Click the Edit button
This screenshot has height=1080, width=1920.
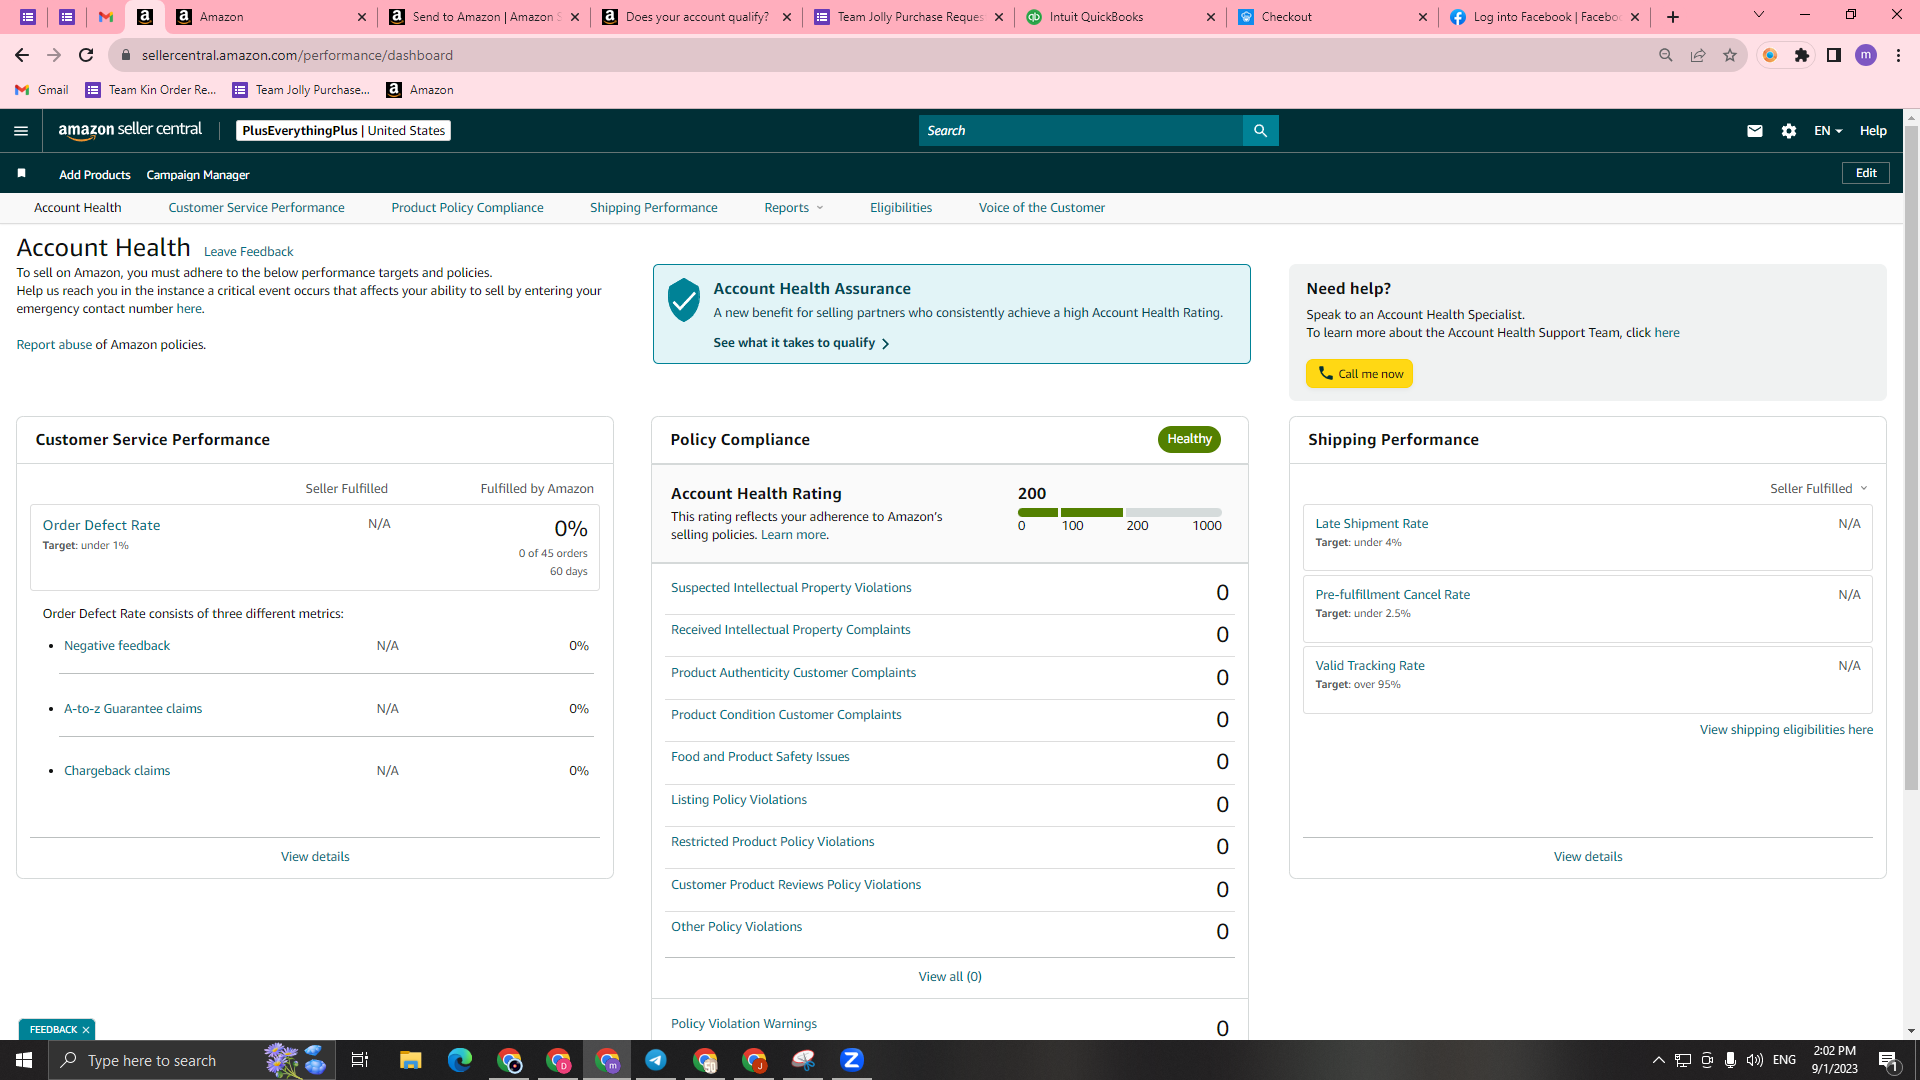point(1866,173)
